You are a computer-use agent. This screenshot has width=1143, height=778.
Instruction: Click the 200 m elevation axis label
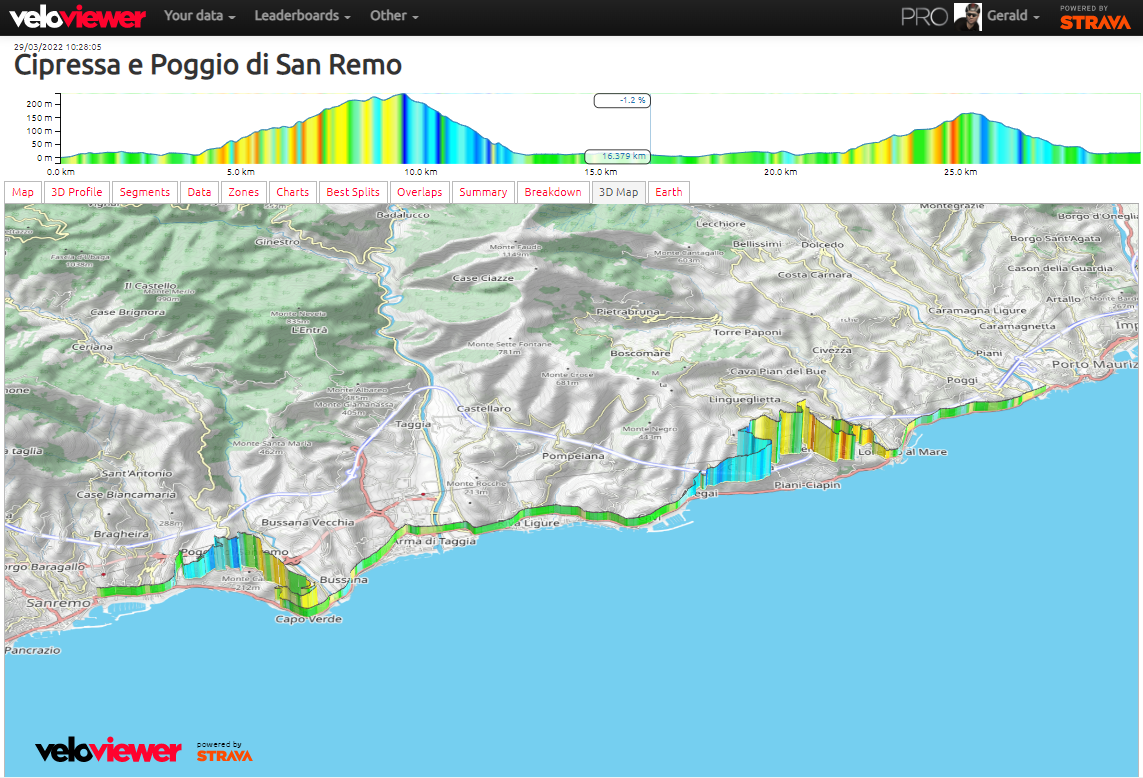[x=39, y=104]
